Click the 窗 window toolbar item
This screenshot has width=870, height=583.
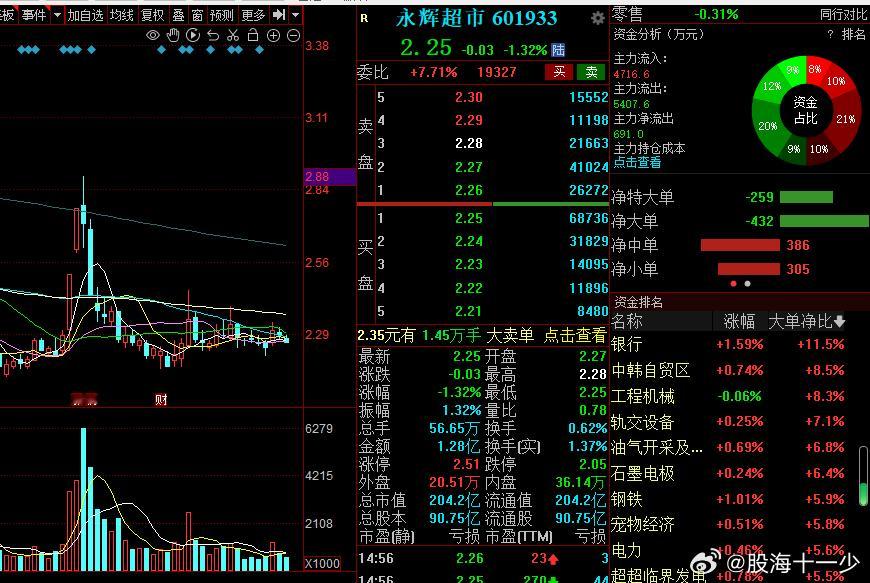[197, 15]
